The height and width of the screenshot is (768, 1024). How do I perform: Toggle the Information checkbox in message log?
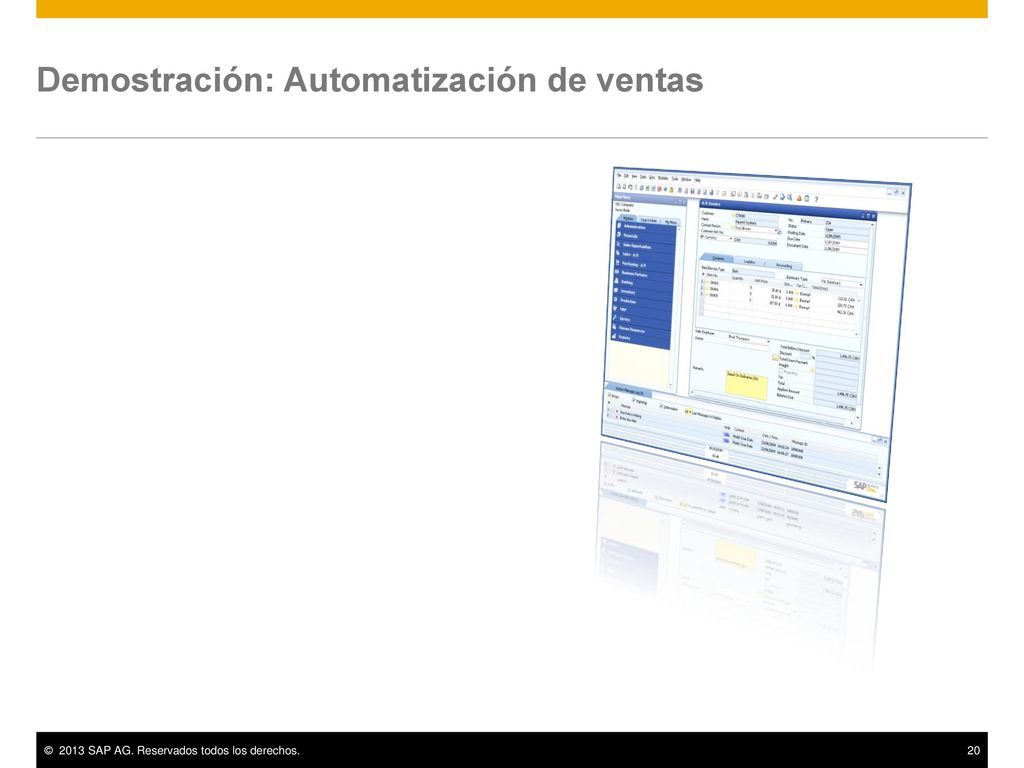[x=662, y=406]
